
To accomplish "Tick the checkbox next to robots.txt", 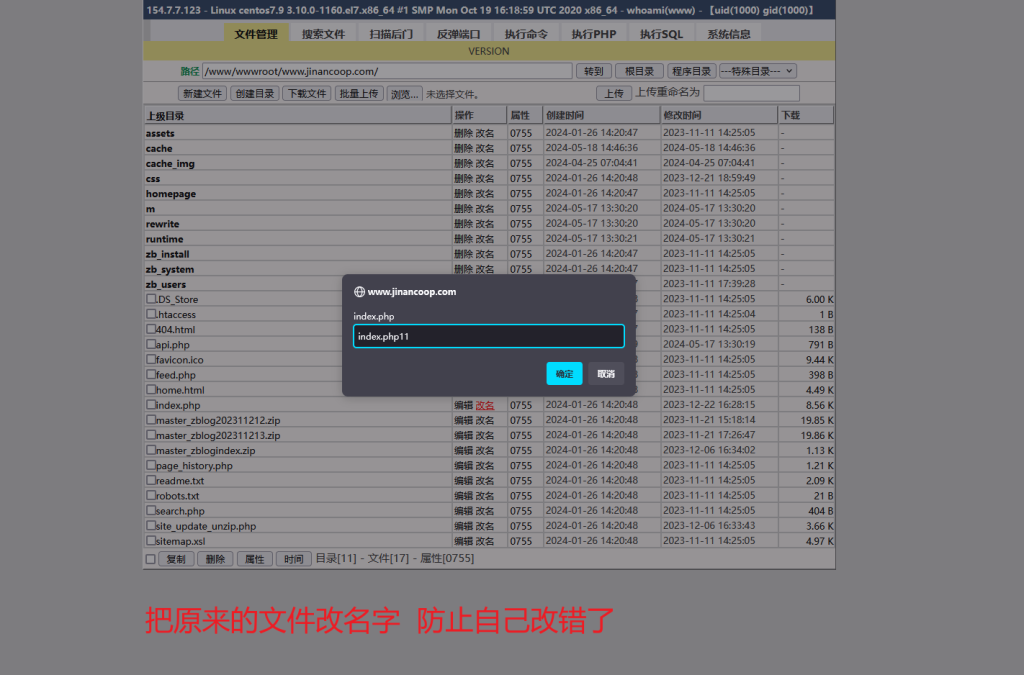I will tap(151, 495).
